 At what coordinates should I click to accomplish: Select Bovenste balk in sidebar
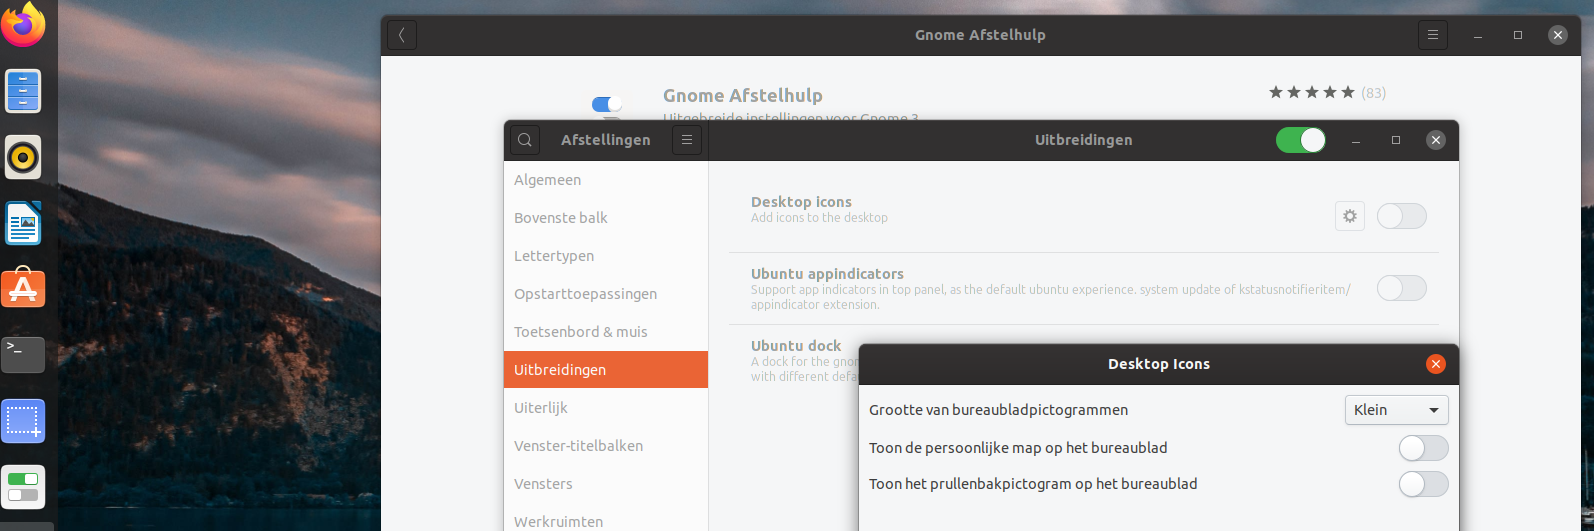click(606, 218)
